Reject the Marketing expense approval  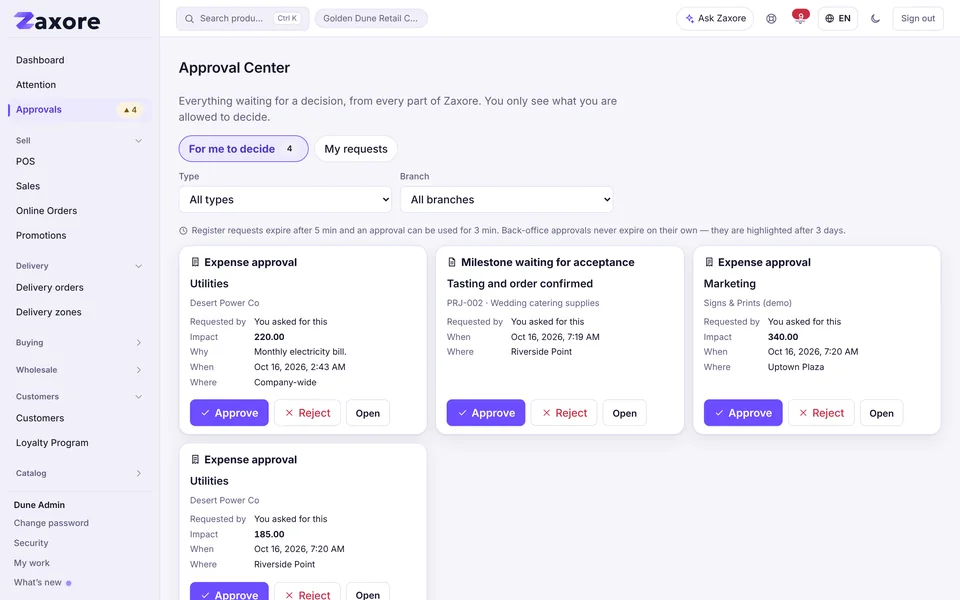pos(821,413)
